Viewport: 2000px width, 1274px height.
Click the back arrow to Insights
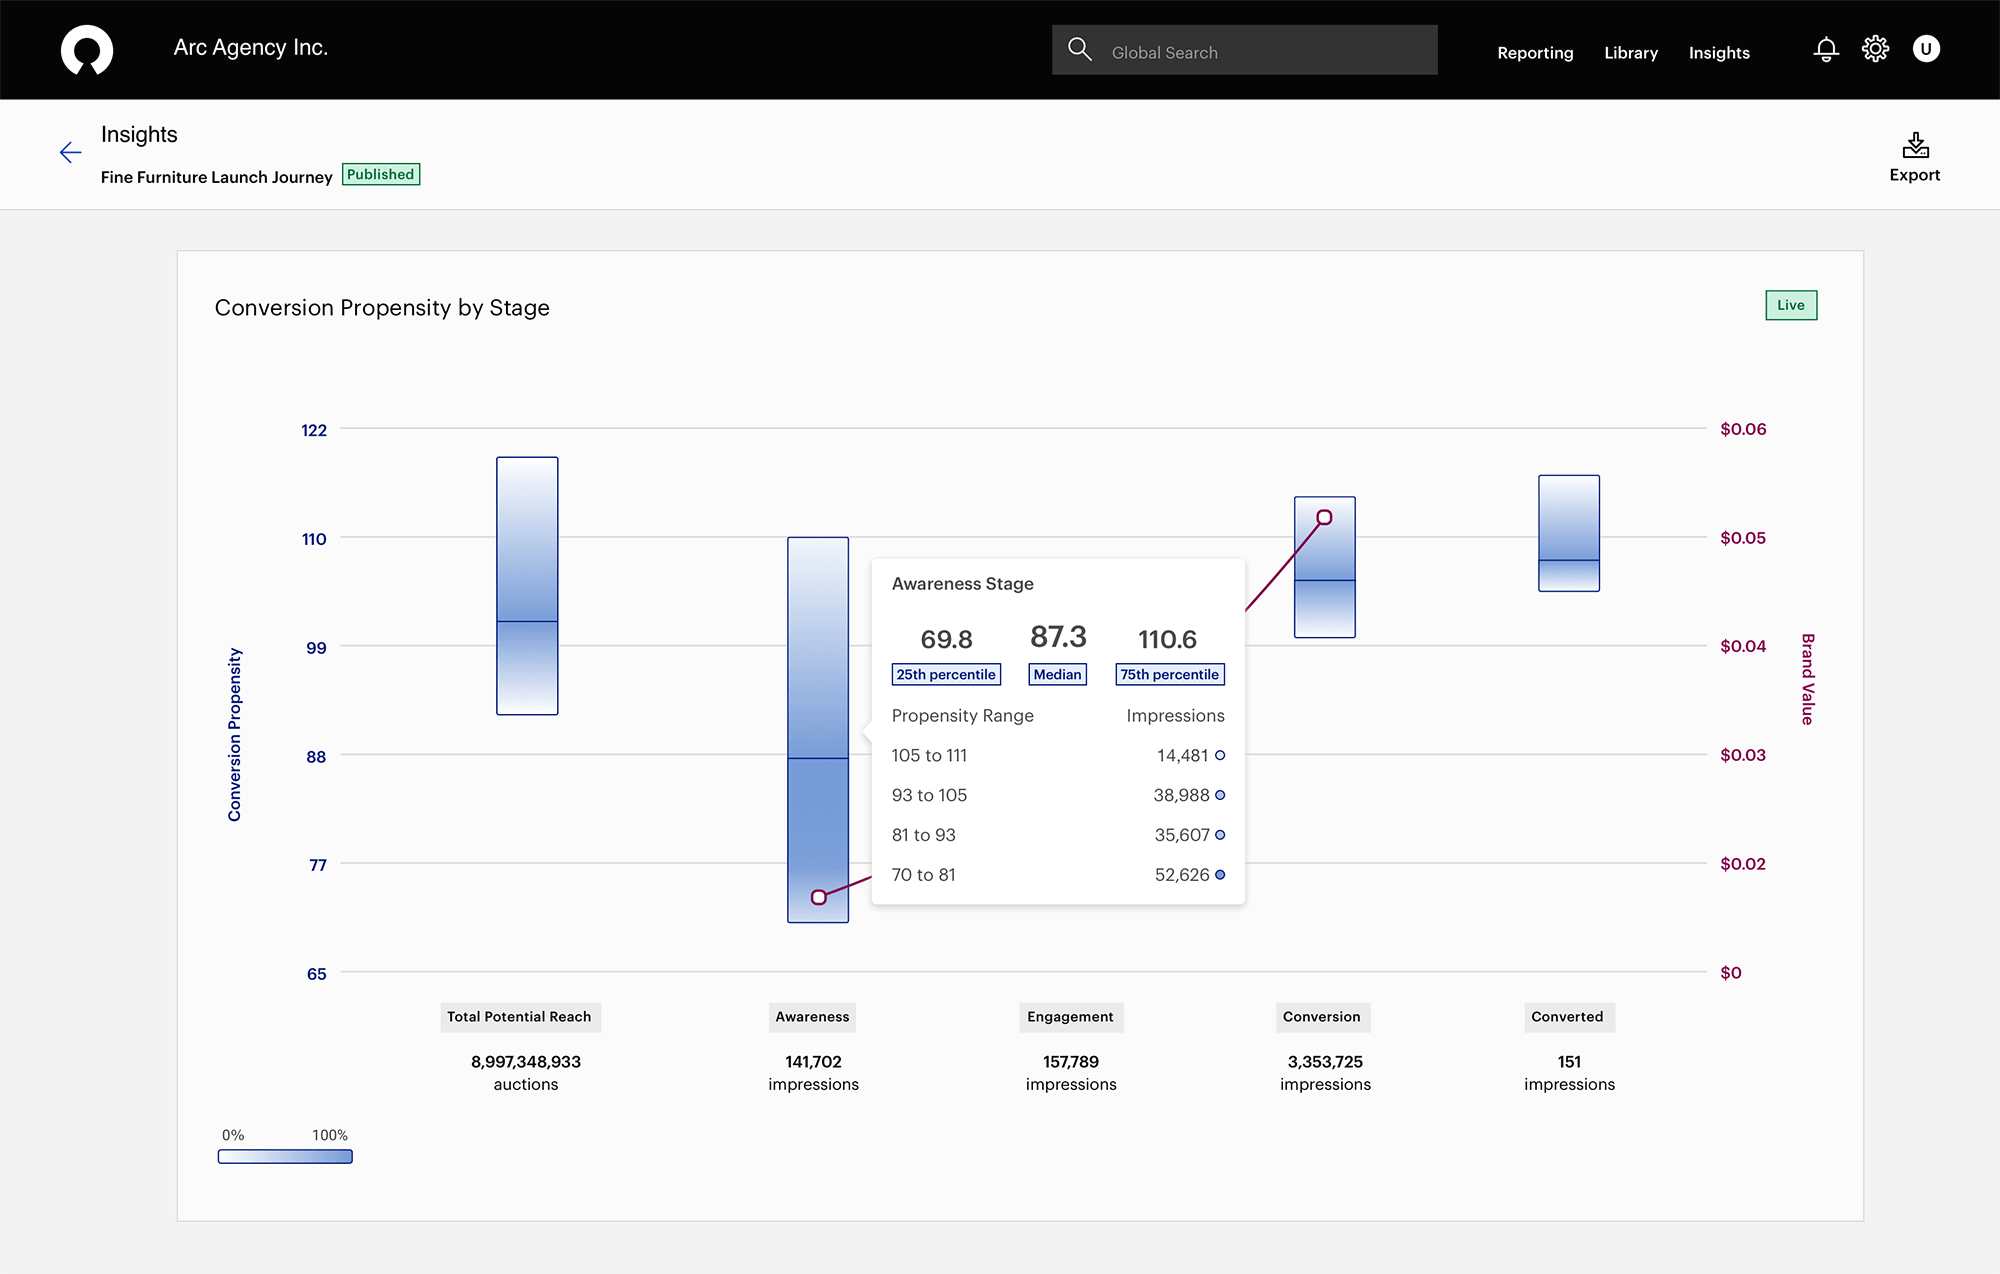click(70, 152)
